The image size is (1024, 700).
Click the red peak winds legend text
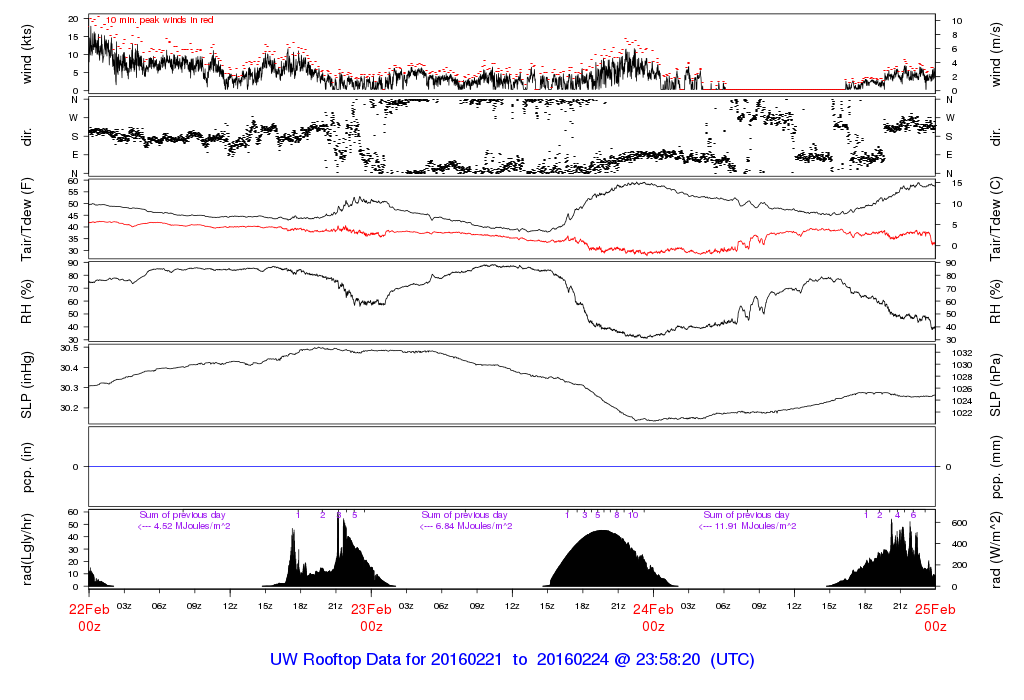160,20
